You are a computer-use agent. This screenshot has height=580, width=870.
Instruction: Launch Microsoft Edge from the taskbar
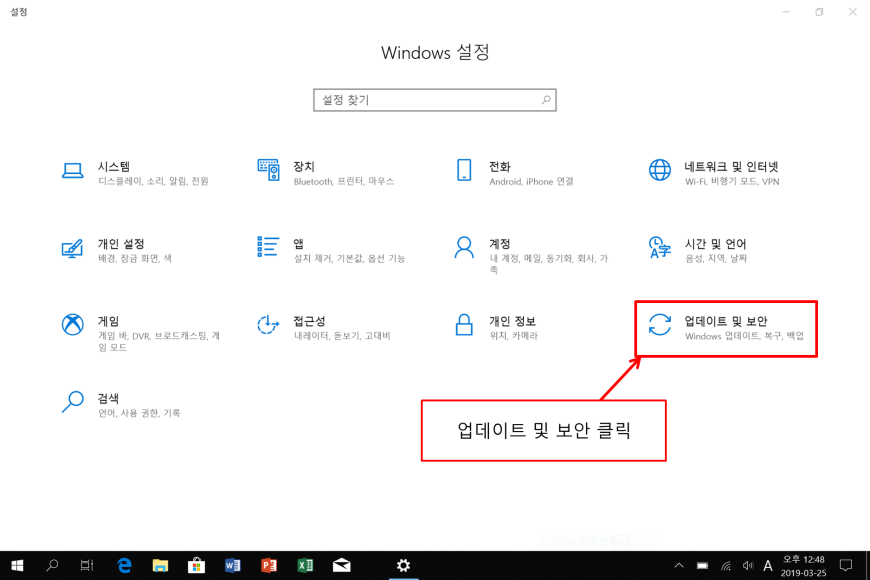pos(124,566)
